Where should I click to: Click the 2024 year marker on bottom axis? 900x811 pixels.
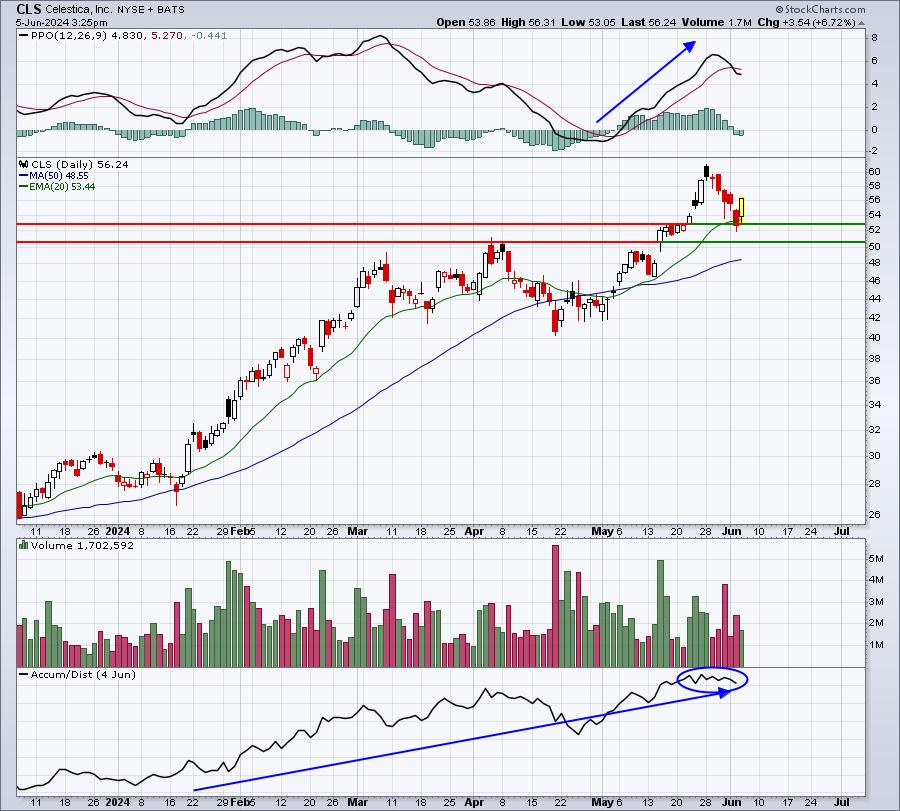118,802
